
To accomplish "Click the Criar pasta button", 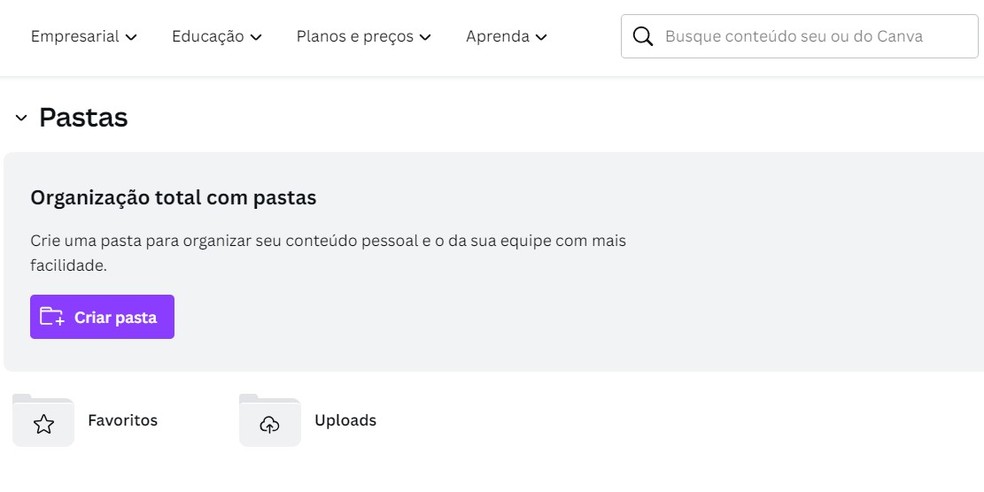I will (102, 317).
